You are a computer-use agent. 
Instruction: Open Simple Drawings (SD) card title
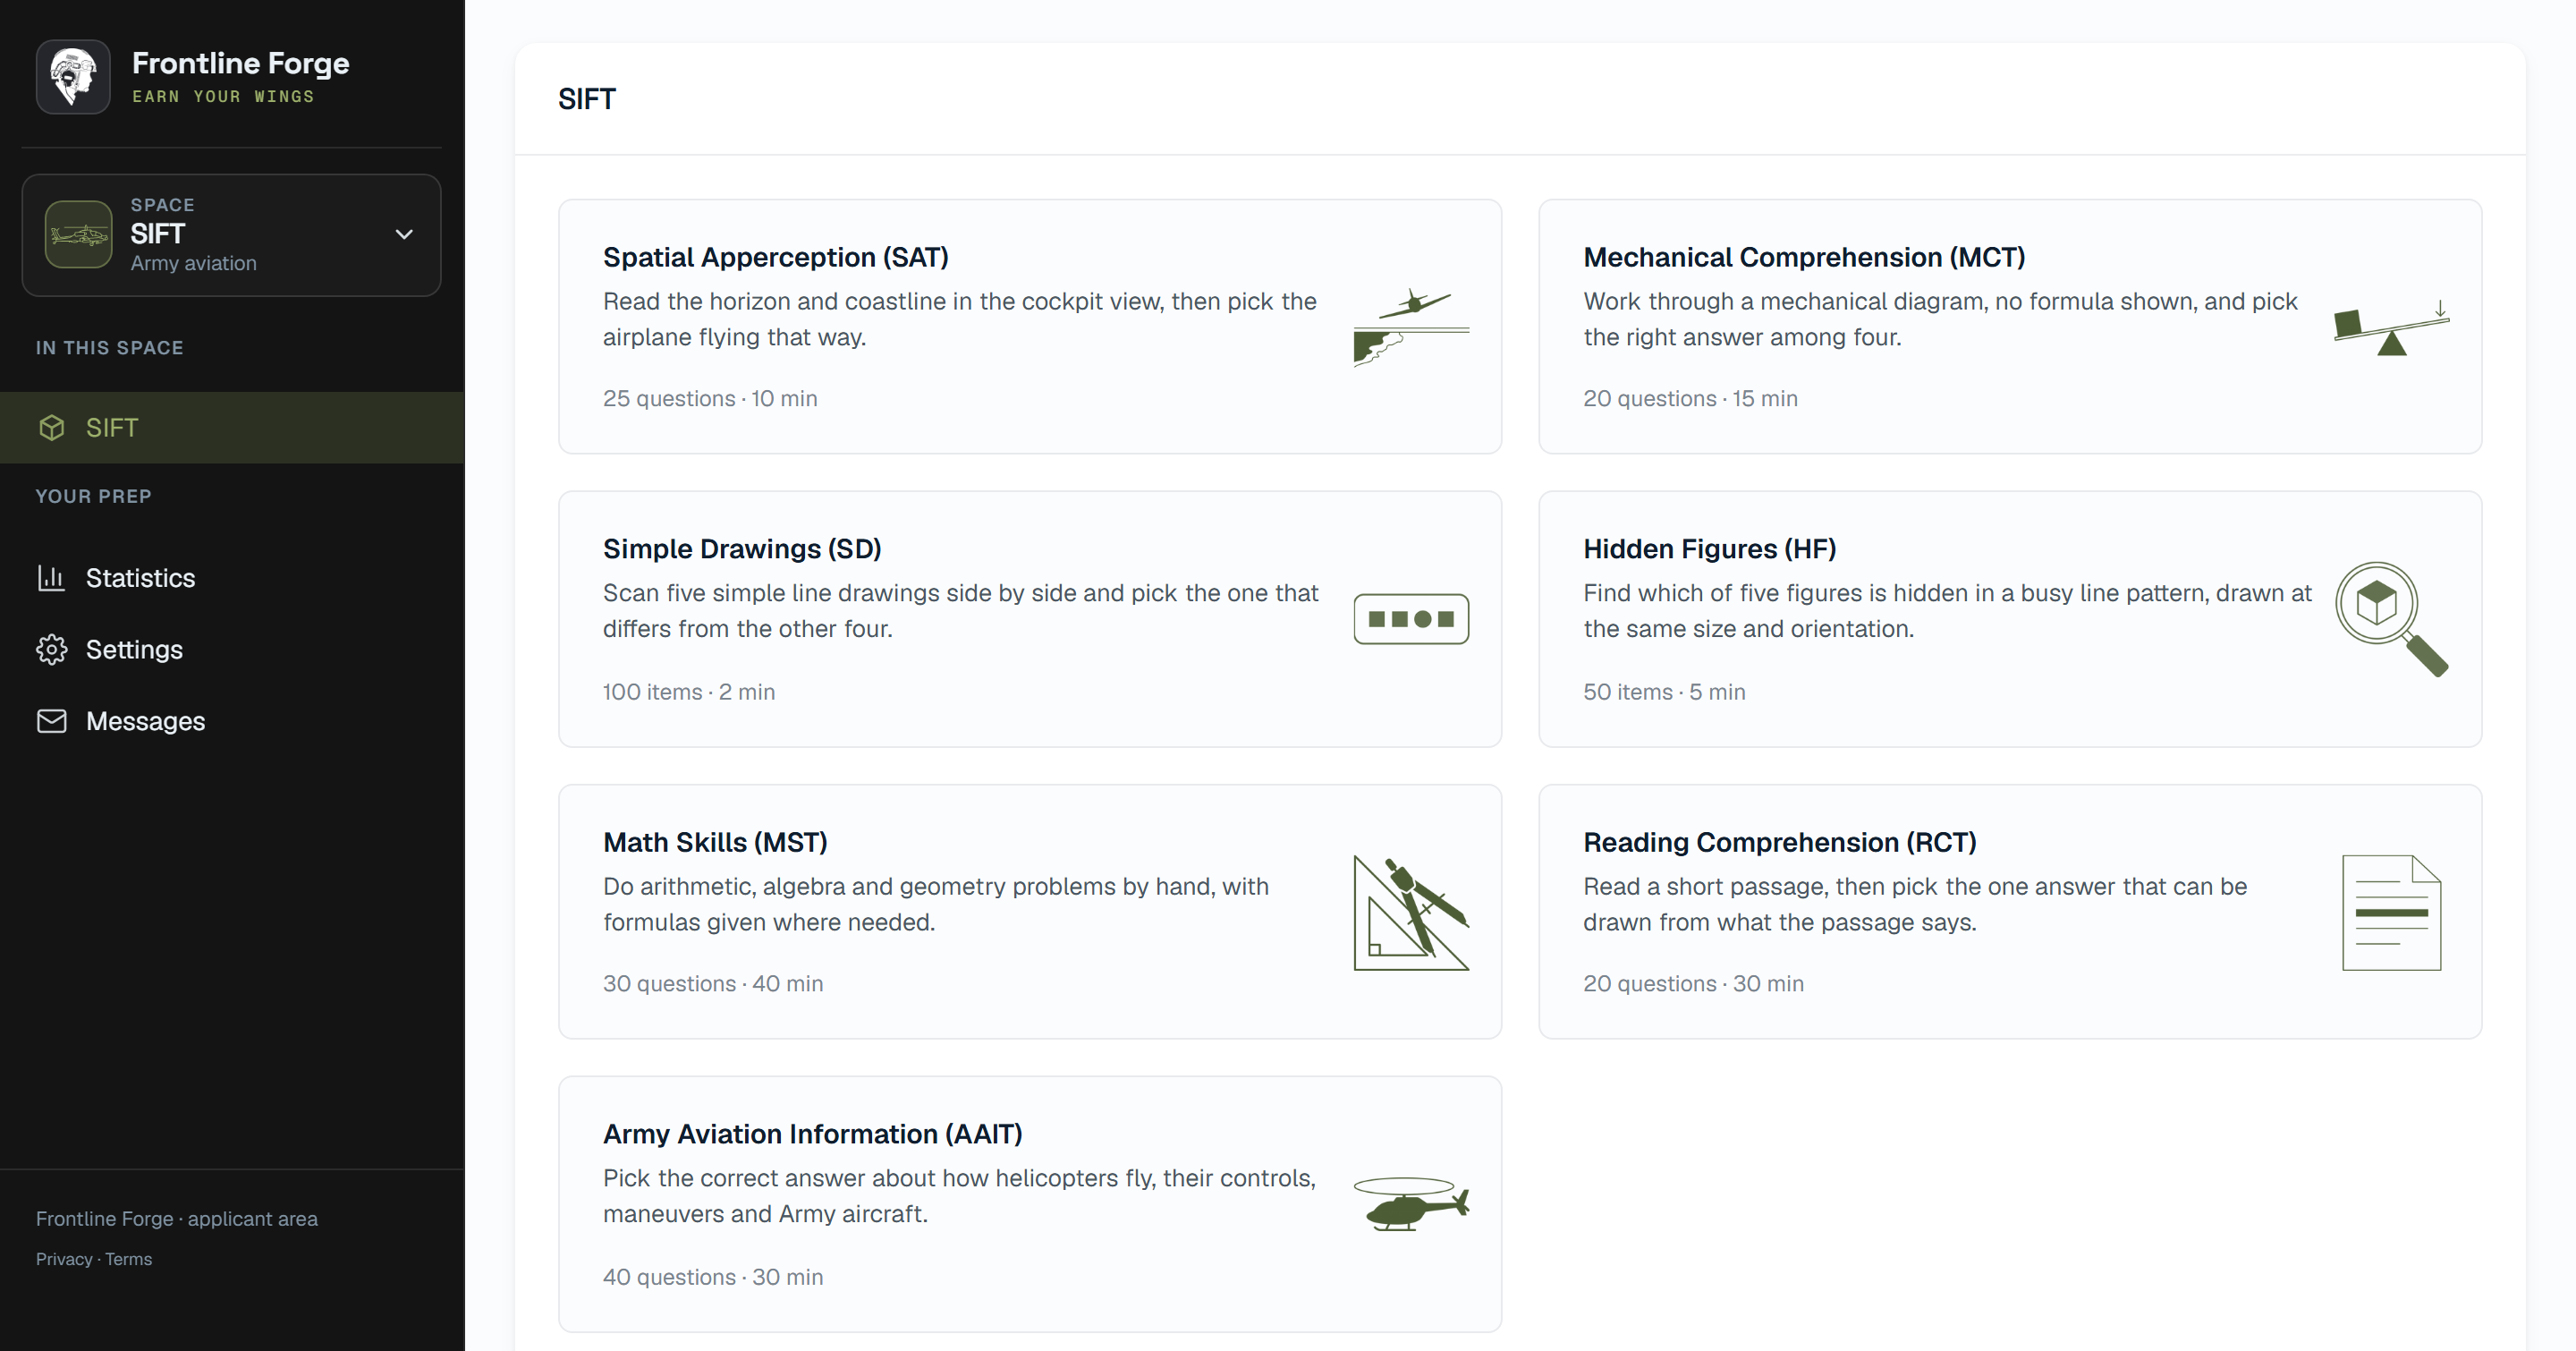(x=742, y=549)
